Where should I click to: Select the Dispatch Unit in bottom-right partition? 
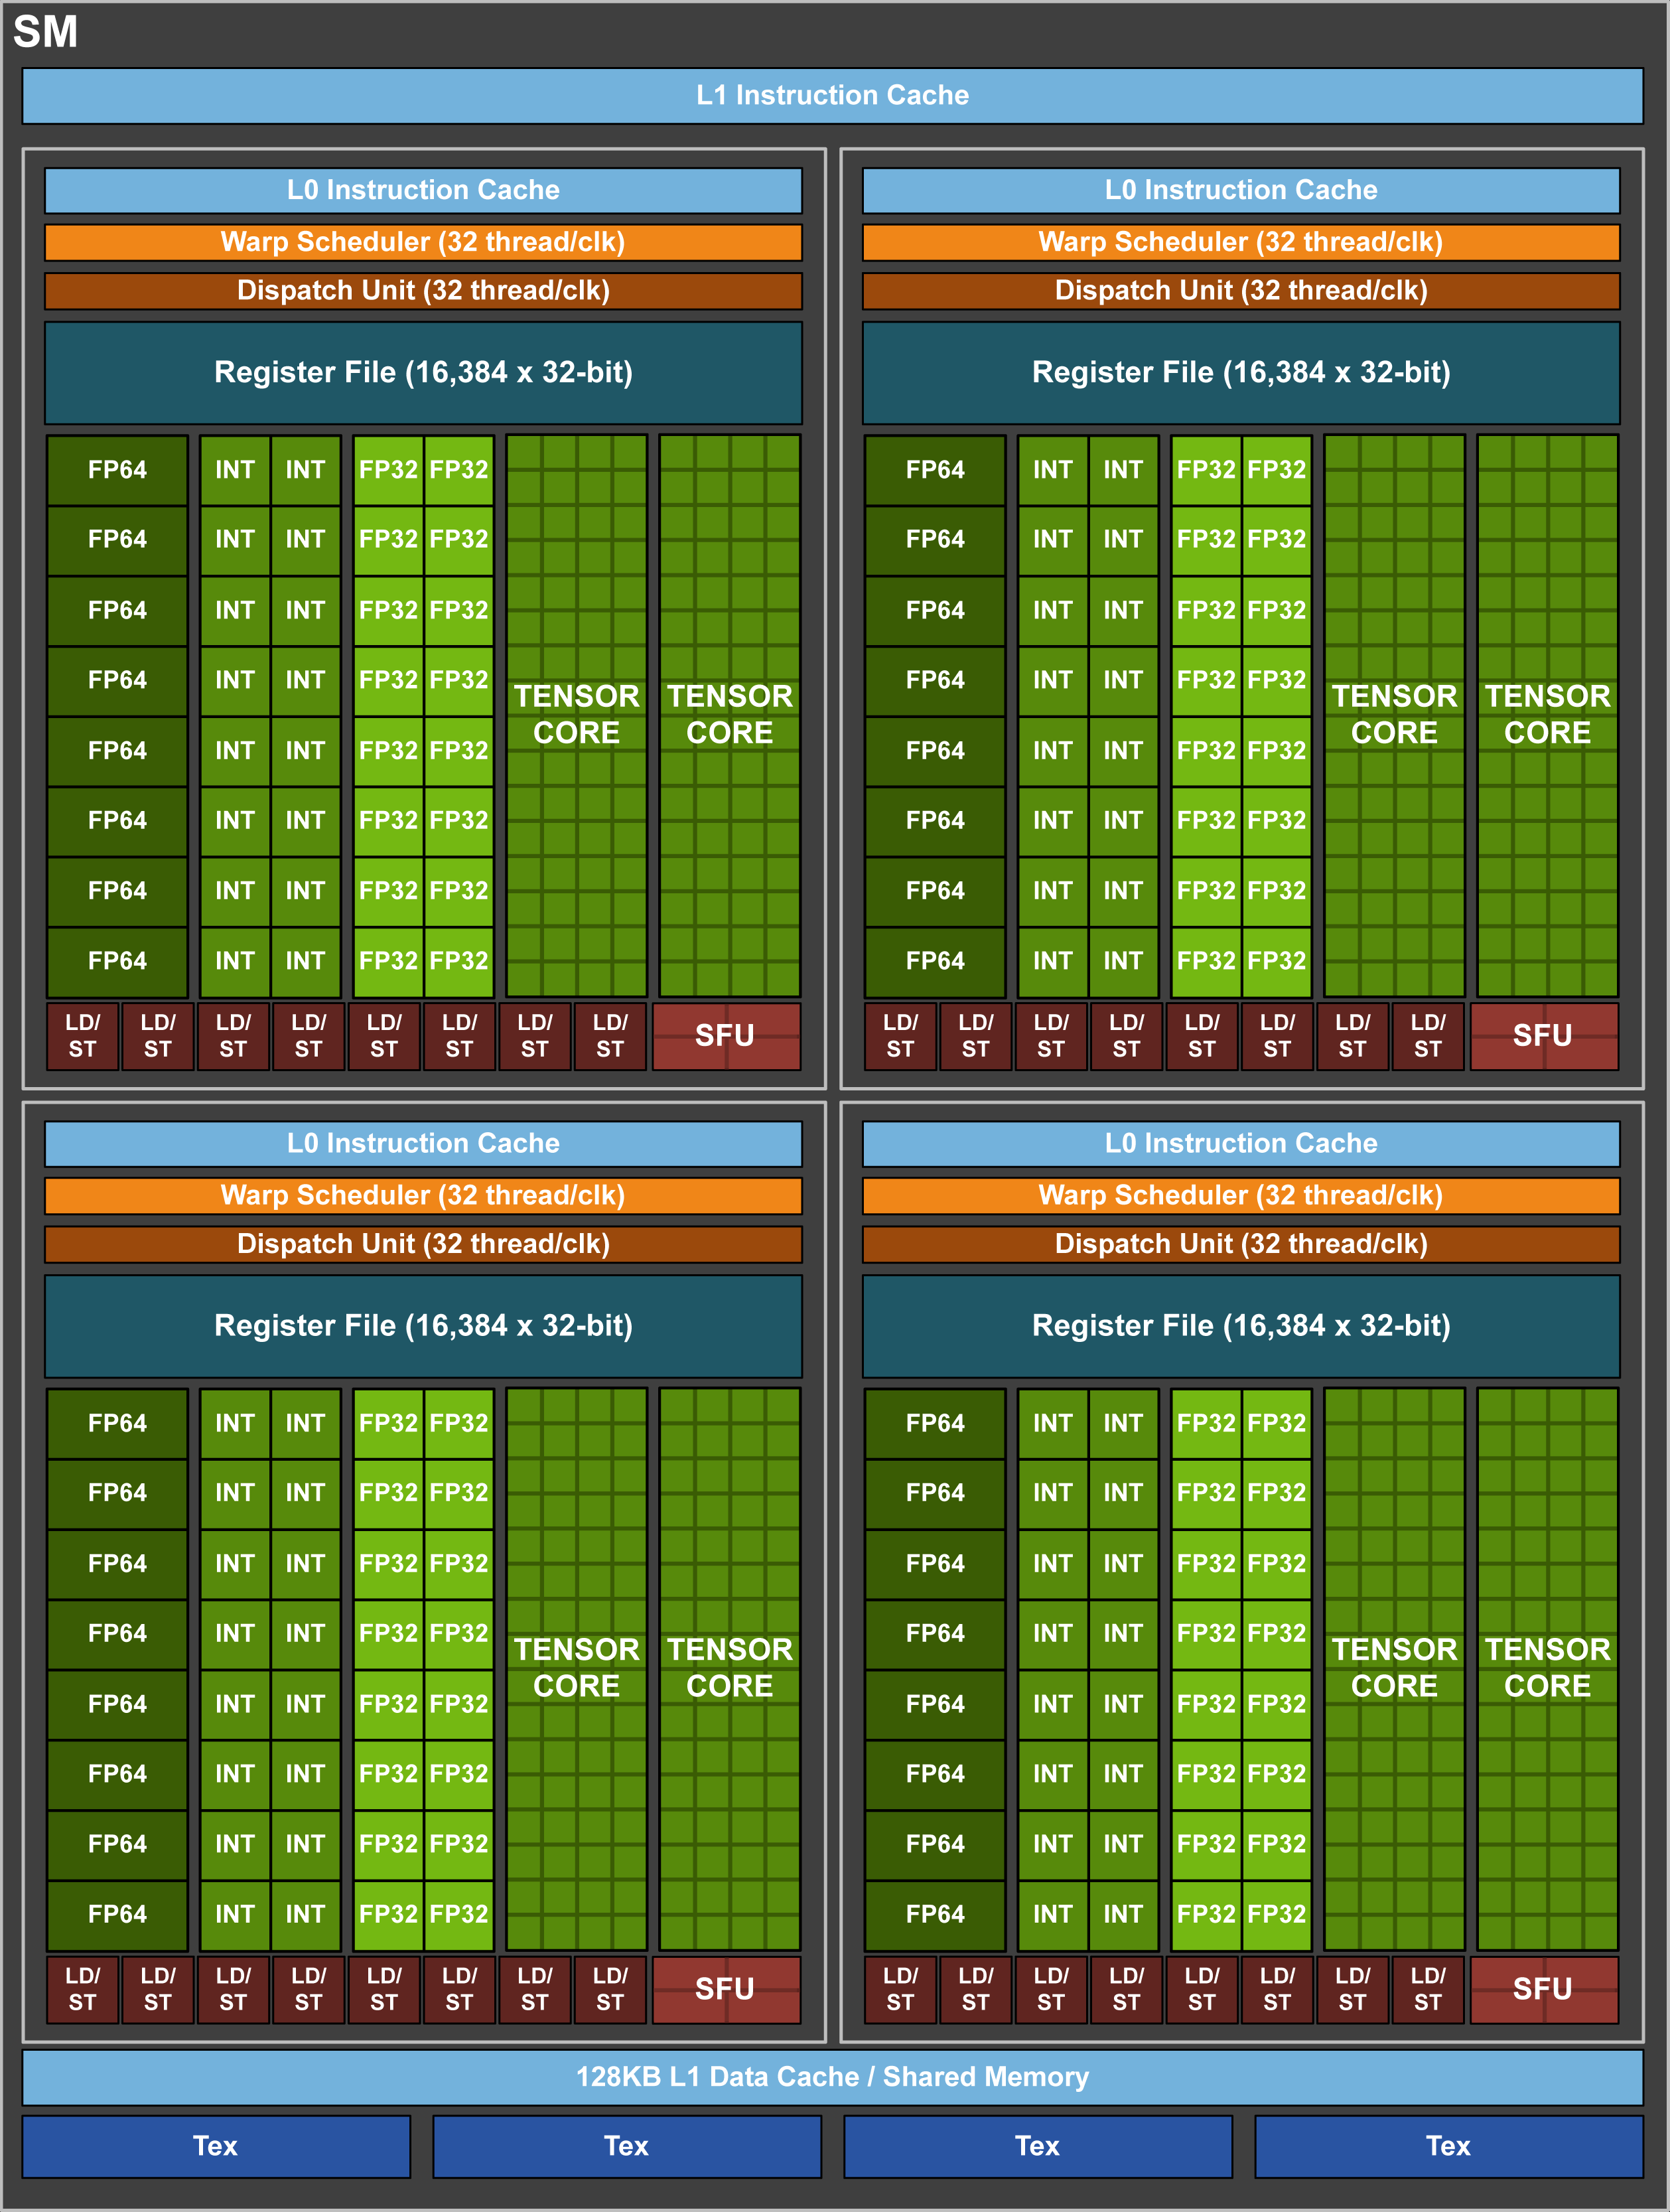point(1241,1245)
